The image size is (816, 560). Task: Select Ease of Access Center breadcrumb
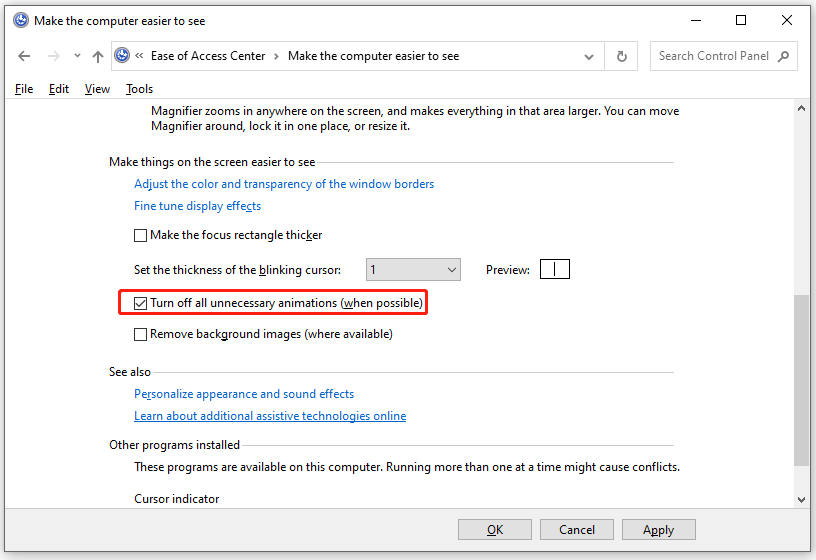coord(208,56)
